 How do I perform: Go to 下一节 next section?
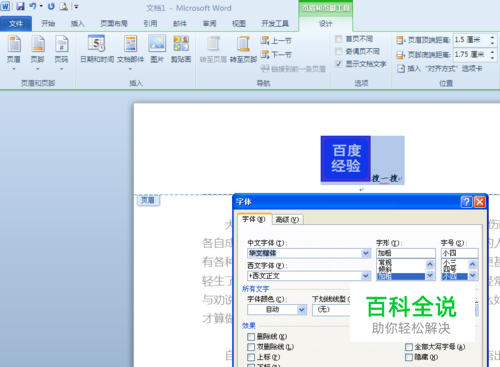[276, 54]
